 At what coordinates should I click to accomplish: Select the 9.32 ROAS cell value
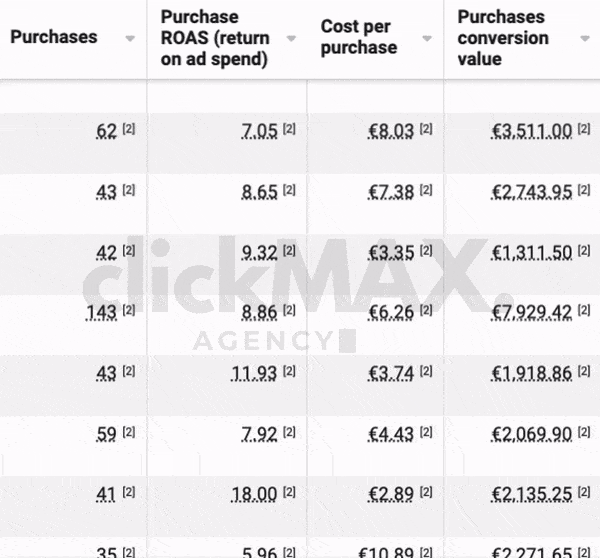click(259, 252)
